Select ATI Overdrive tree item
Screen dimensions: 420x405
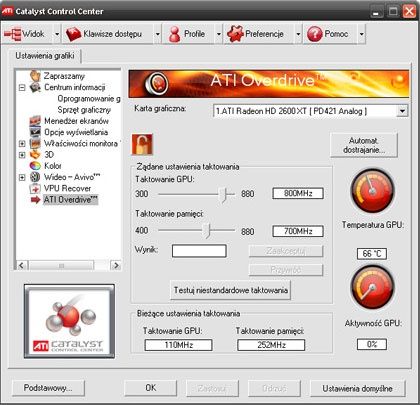71,200
